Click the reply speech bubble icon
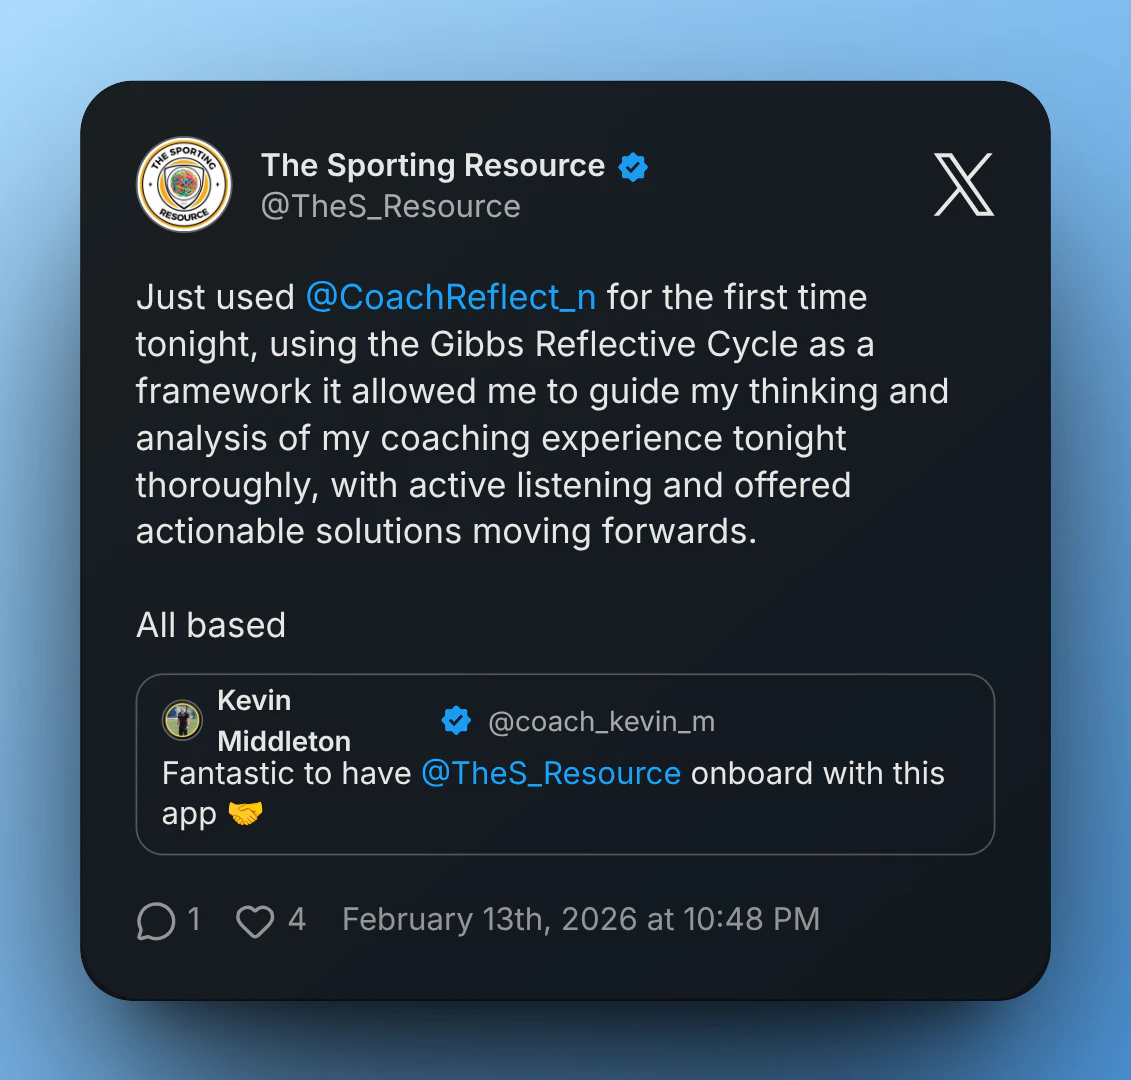This screenshot has height=1080, width=1131. (155, 921)
